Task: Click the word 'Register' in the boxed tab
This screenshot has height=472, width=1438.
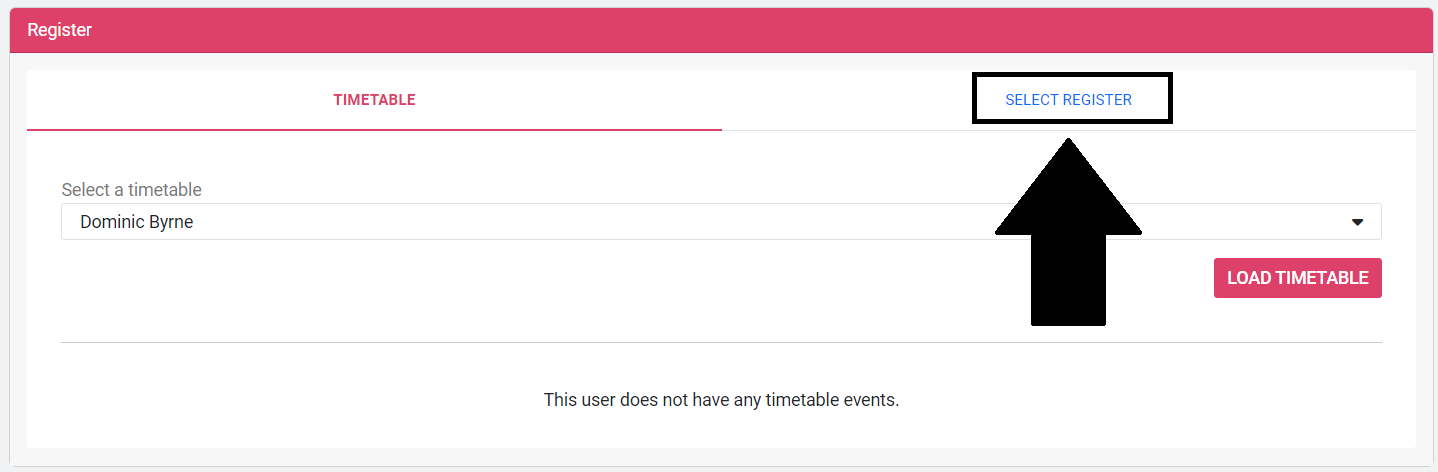Action: pos(1097,100)
